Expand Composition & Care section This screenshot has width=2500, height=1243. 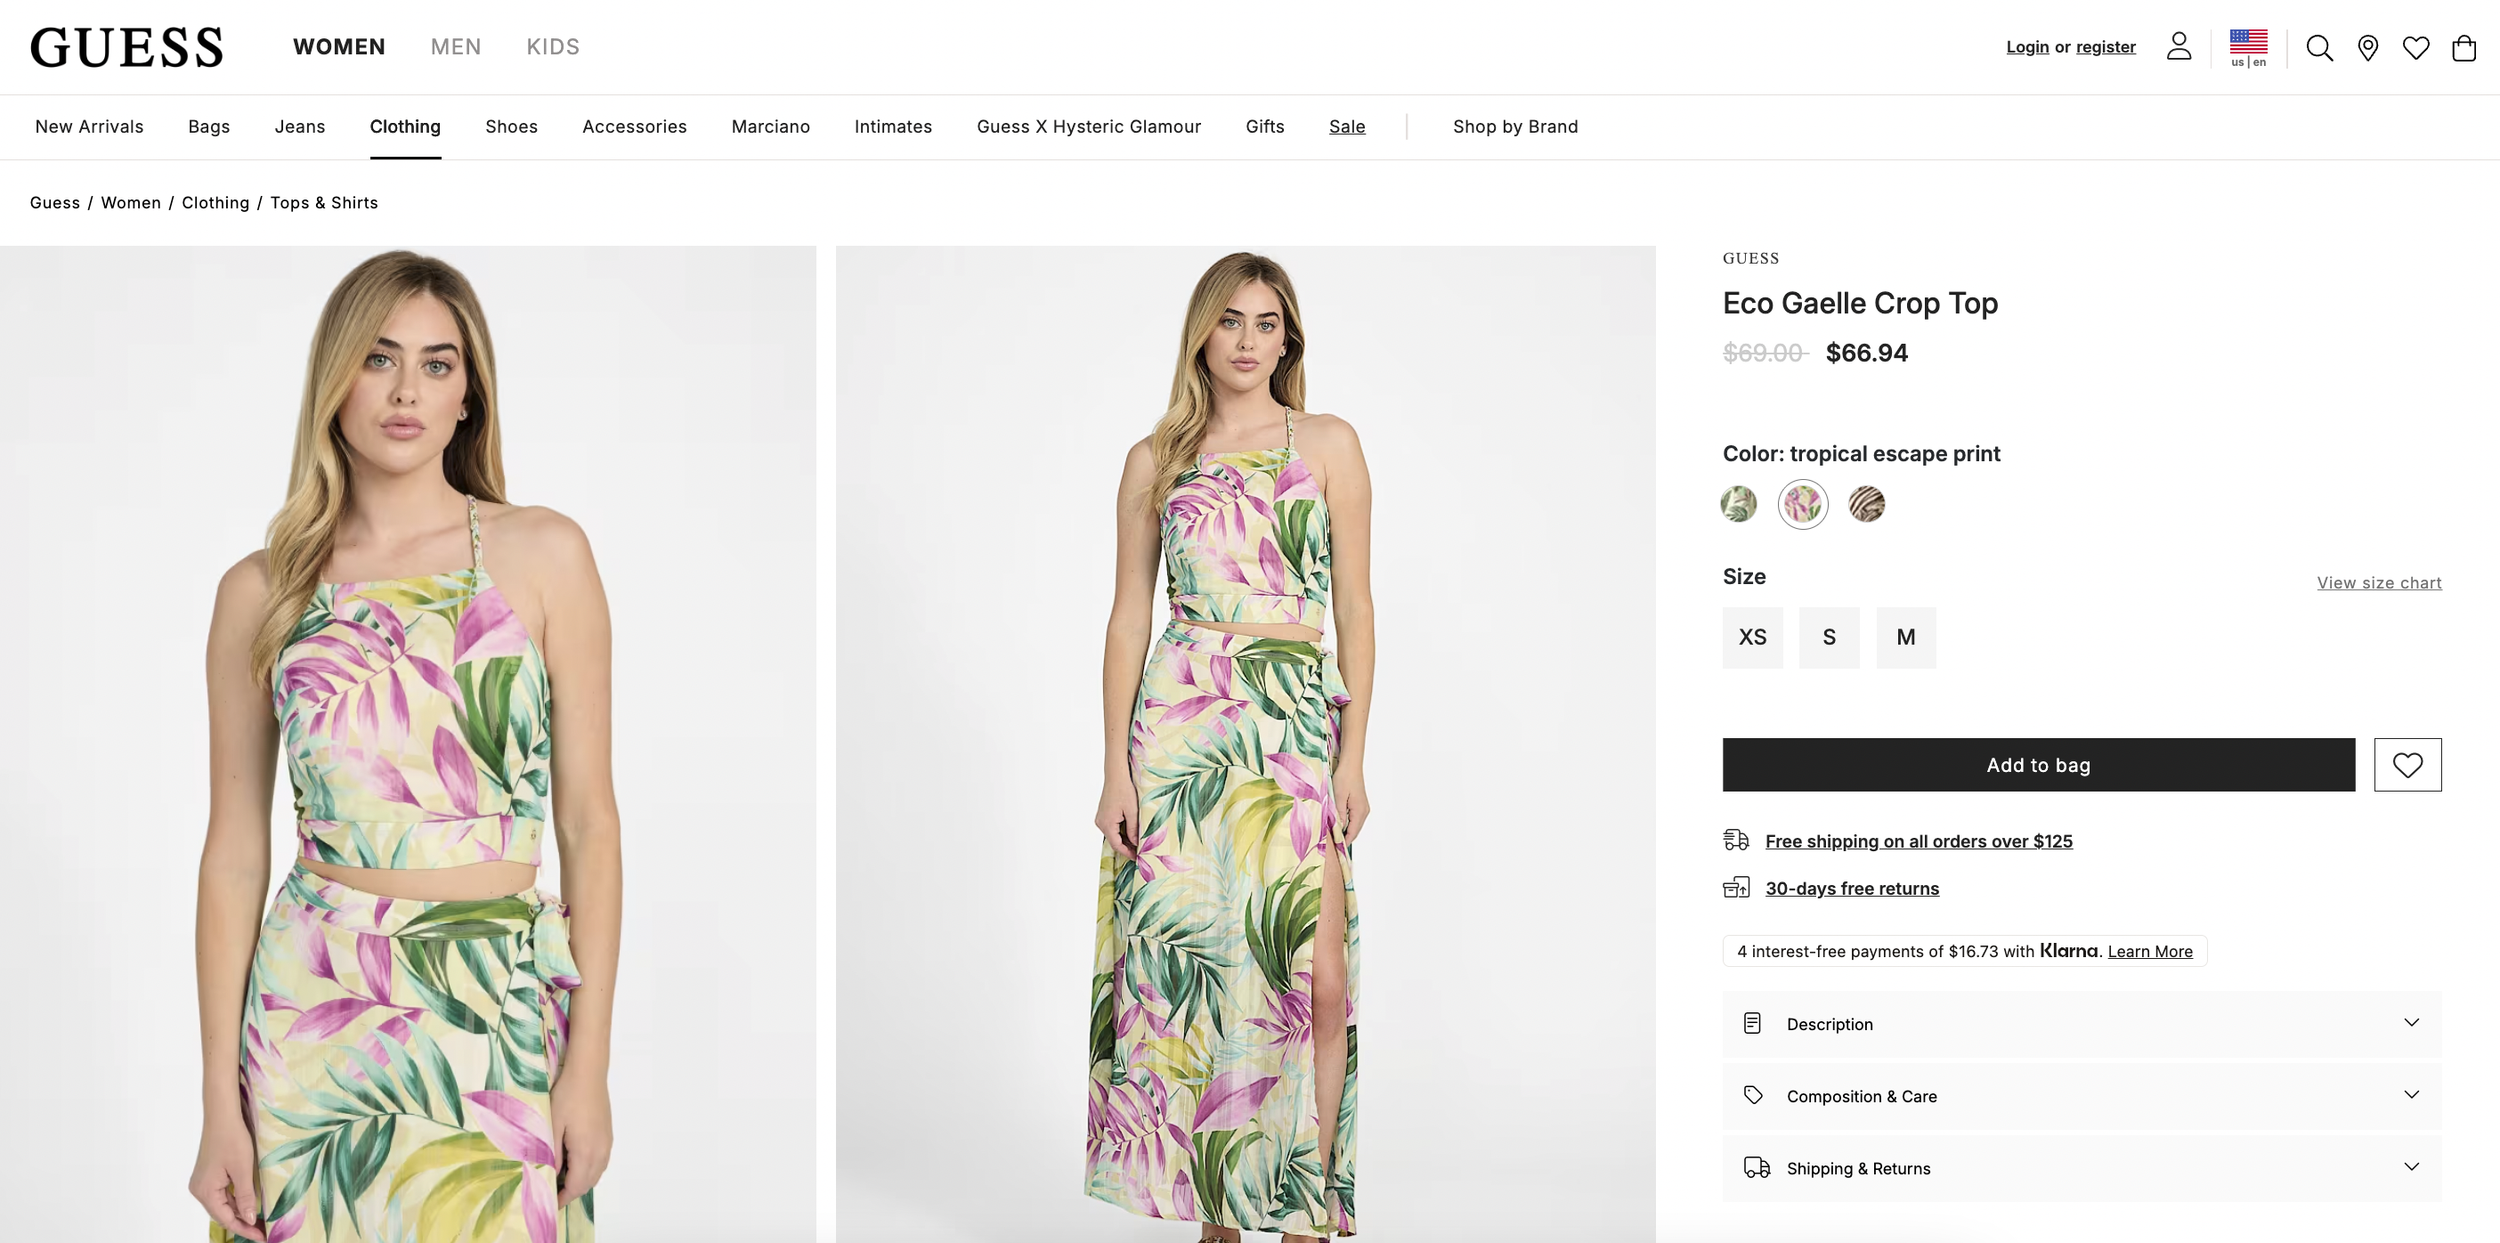click(2081, 1095)
